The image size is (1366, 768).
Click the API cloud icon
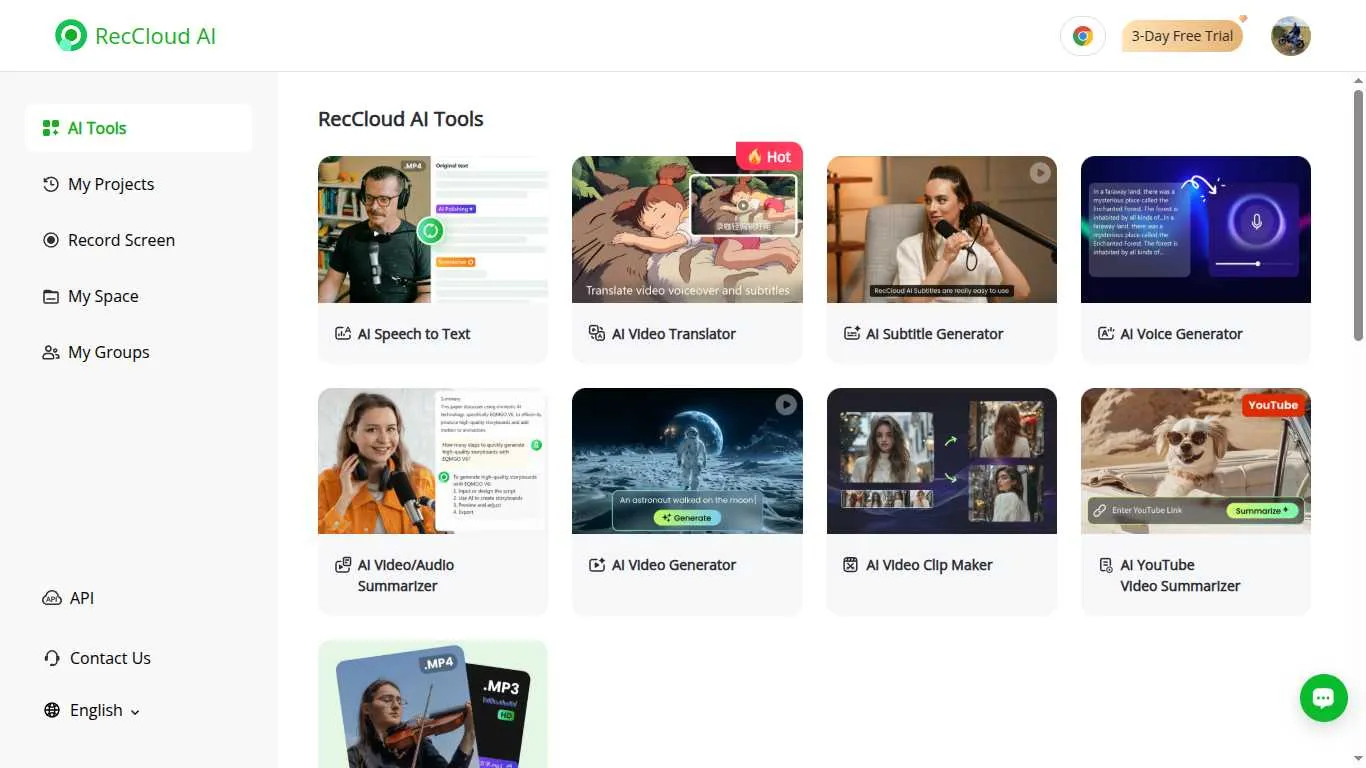pyautogui.click(x=52, y=598)
